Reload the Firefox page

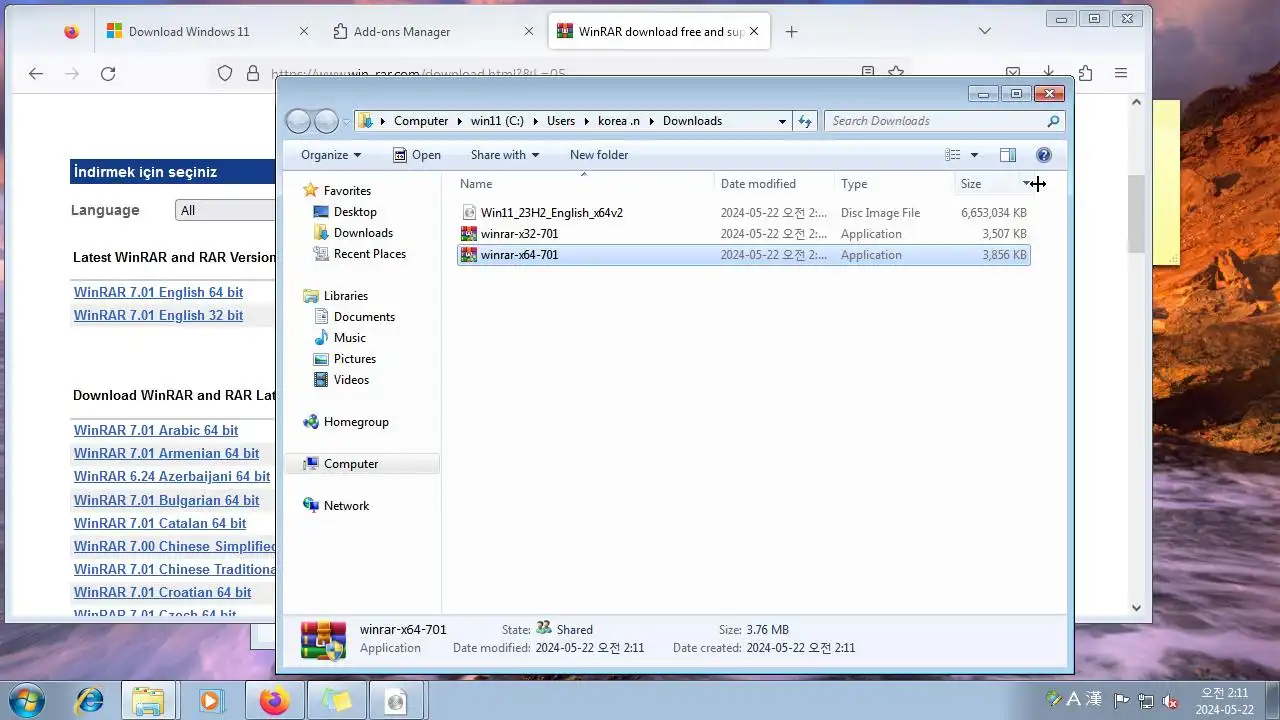(108, 73)
